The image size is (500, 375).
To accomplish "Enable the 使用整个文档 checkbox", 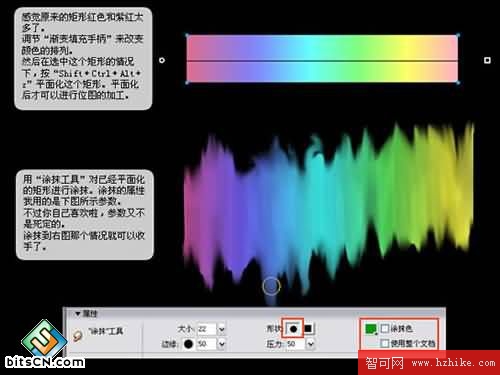I will [x=385, y=343].
